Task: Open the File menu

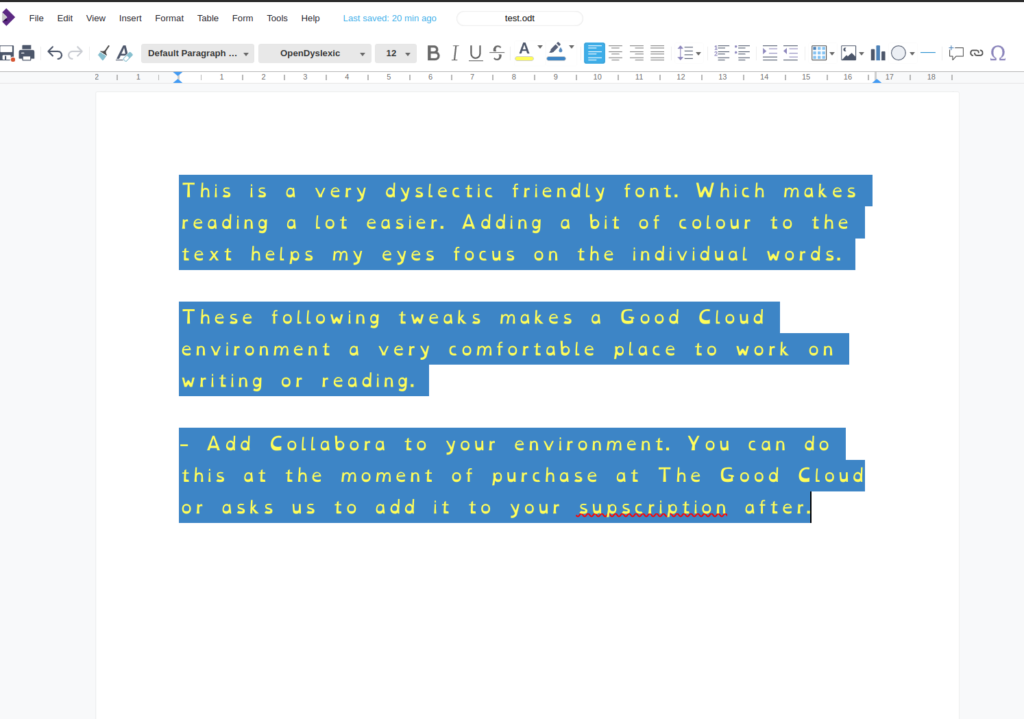Action: click(x=36, y=18)
